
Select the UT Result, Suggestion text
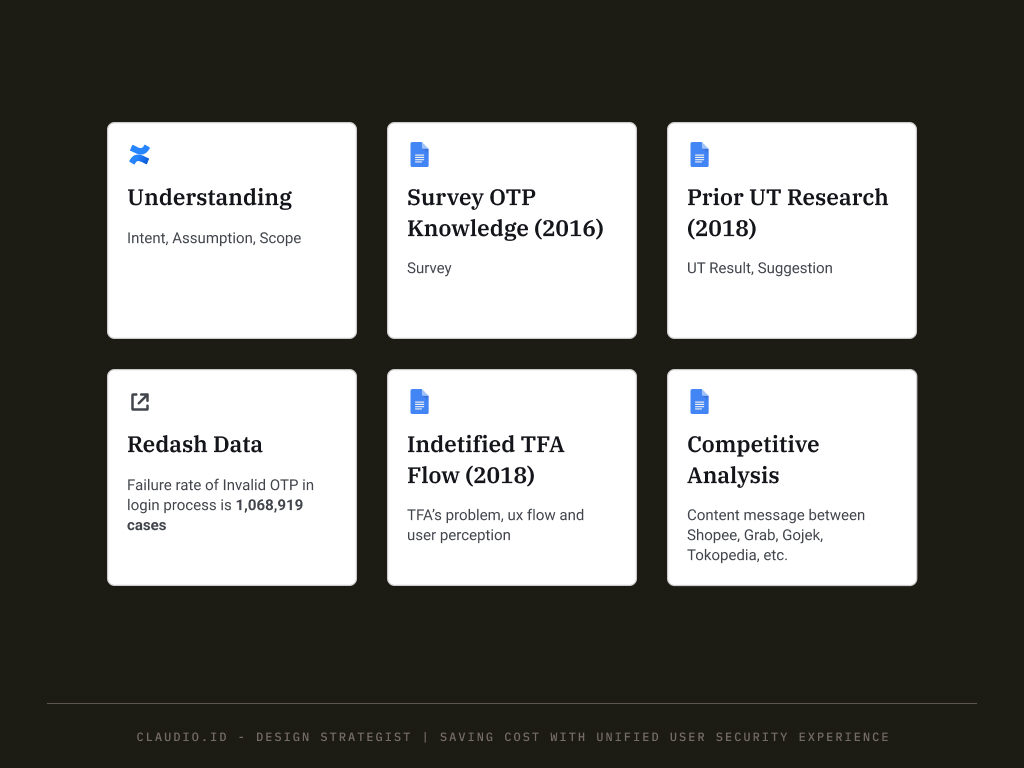point(760,268)
